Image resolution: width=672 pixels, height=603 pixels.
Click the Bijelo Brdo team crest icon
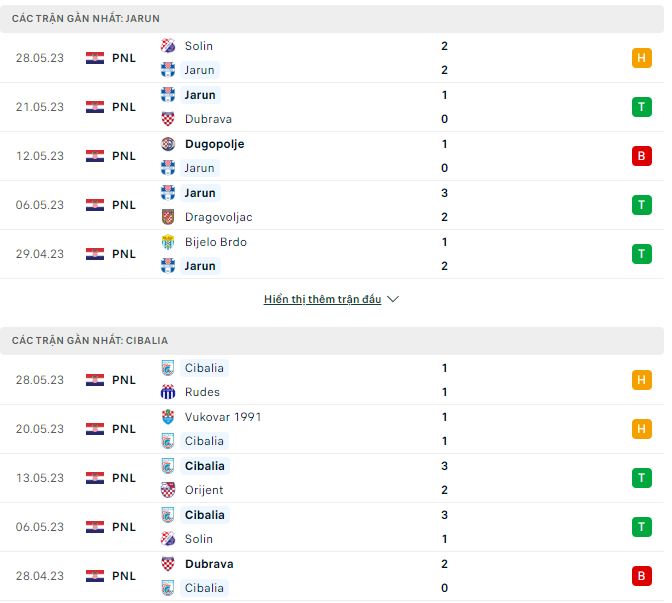tap(168, 242)
